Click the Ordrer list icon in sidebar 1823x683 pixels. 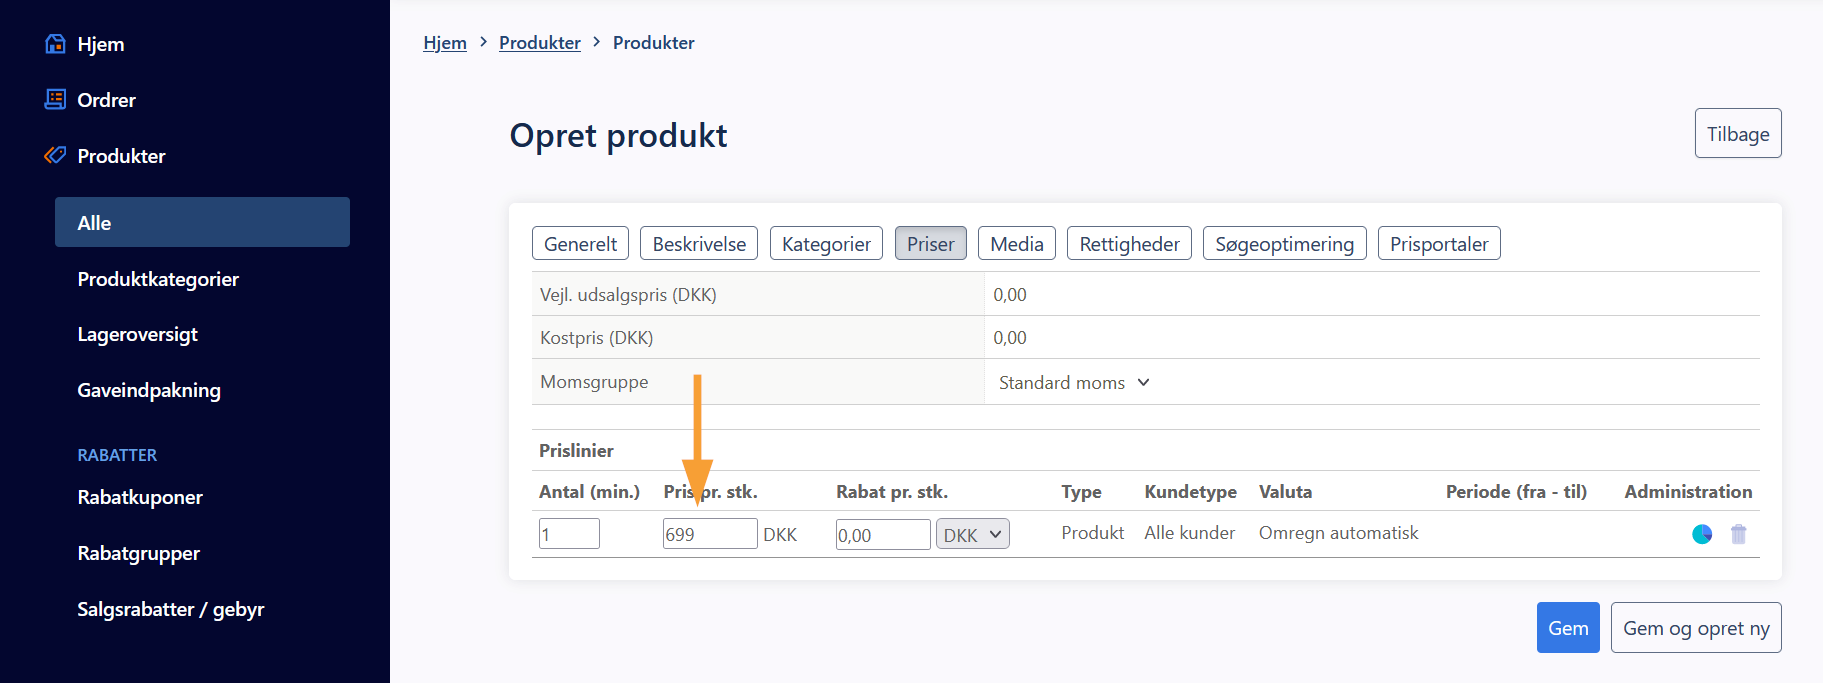(55, 99)
